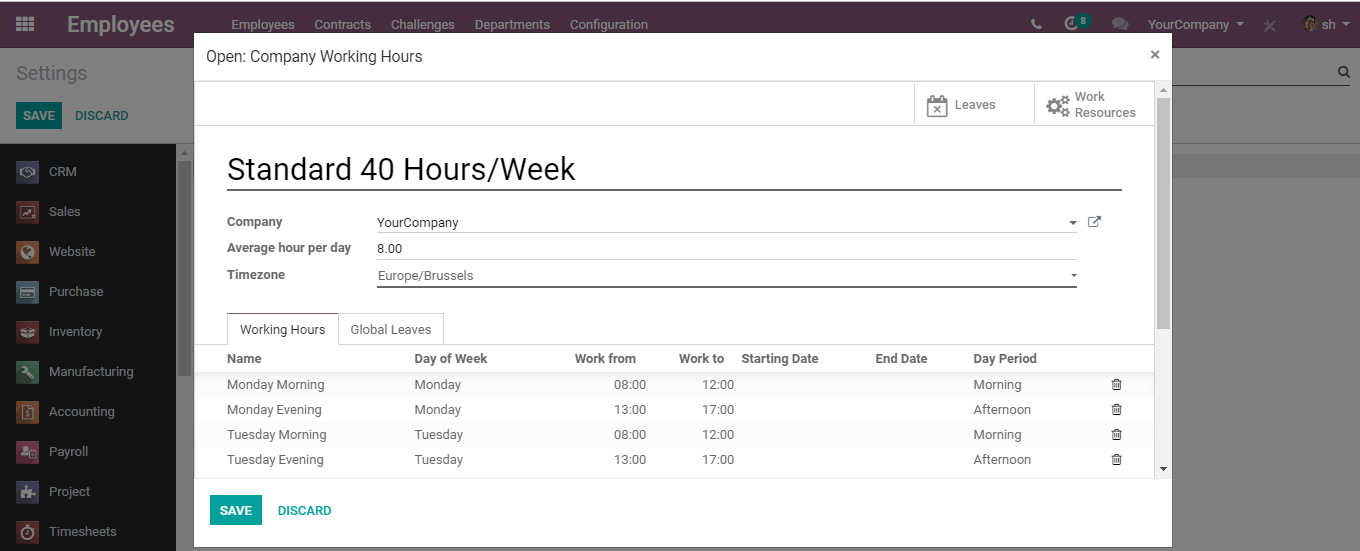Edit the Average hour per day field
Image resolution: width=1360 pixels, height=551 pixels.
(726, 248)
